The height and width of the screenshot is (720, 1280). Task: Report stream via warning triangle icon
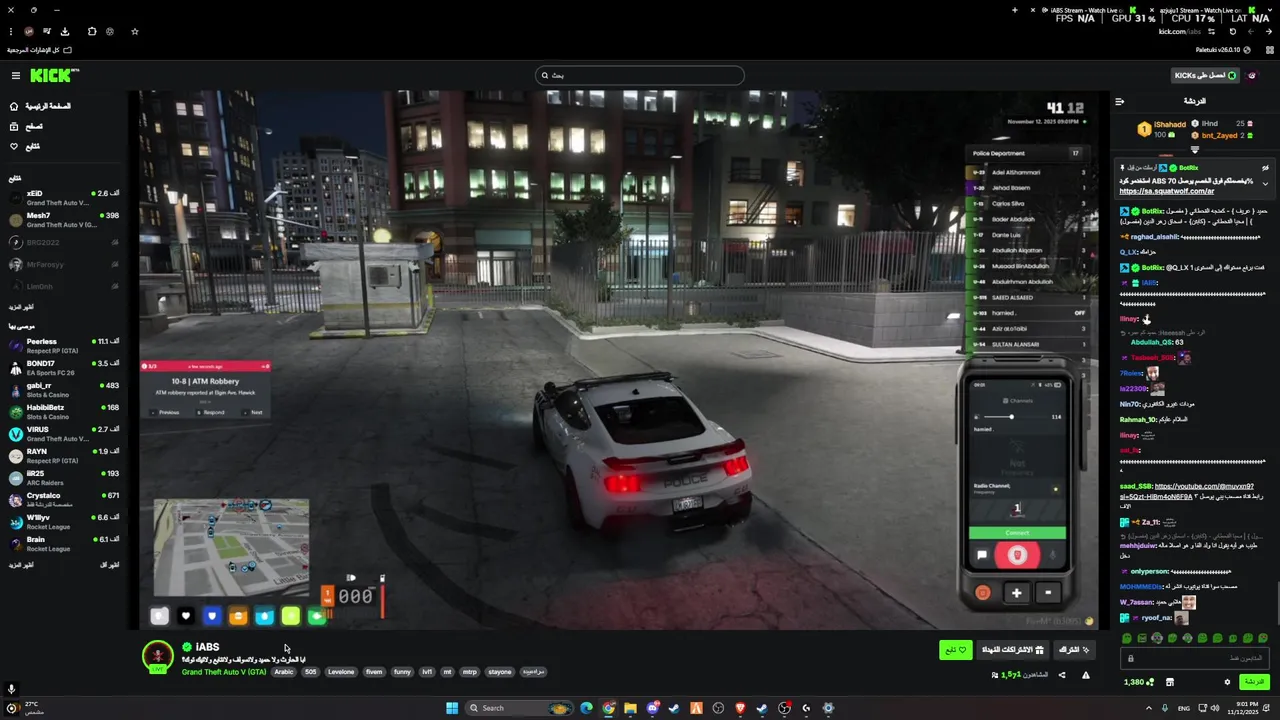1086,675
